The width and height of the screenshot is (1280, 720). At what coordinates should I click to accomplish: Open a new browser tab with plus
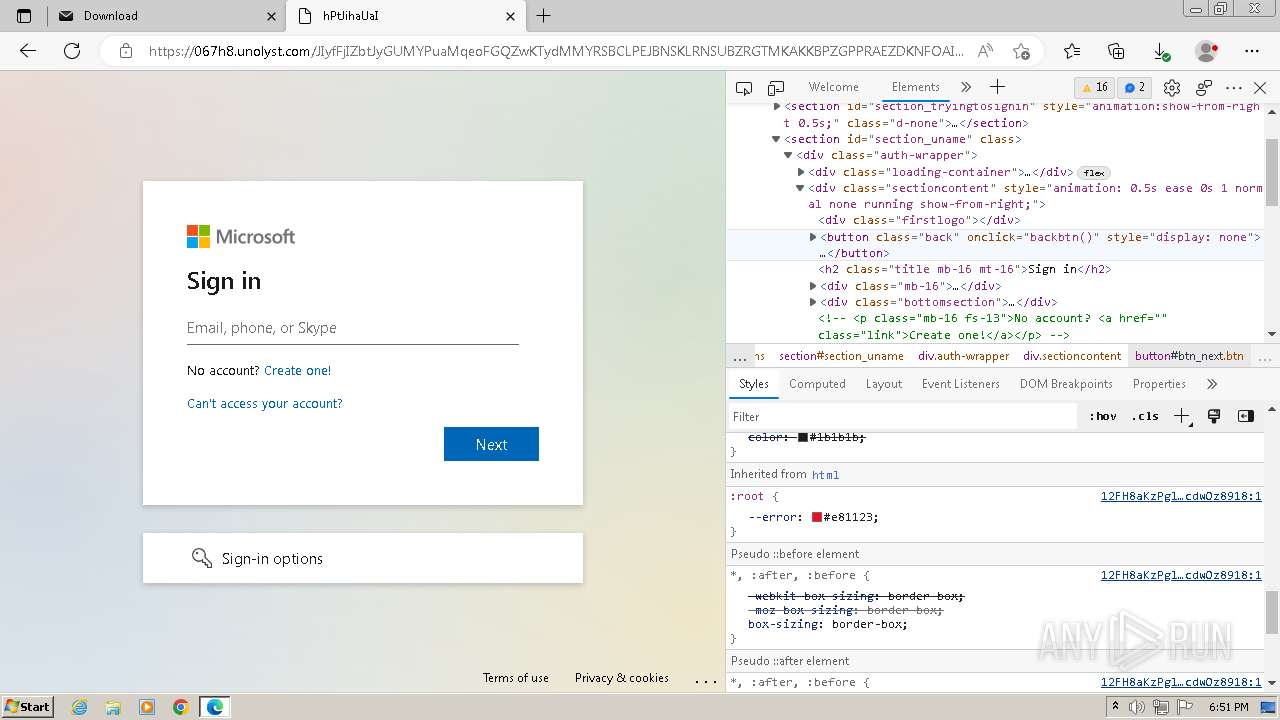point(544,16)
